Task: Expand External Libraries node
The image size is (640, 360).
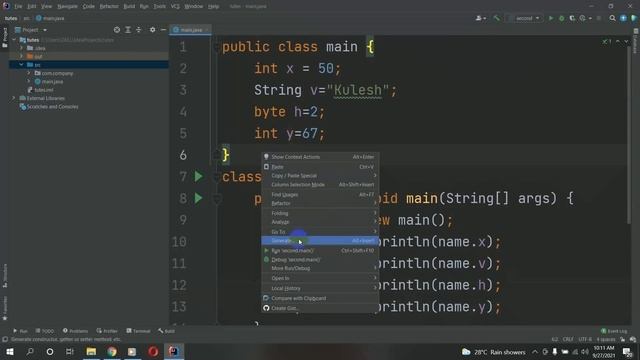Action: click(x=13, y=98)
